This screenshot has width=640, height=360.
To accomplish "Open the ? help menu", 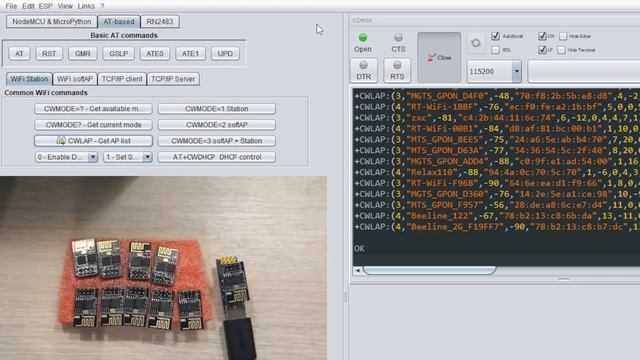I will pos(102,6).
